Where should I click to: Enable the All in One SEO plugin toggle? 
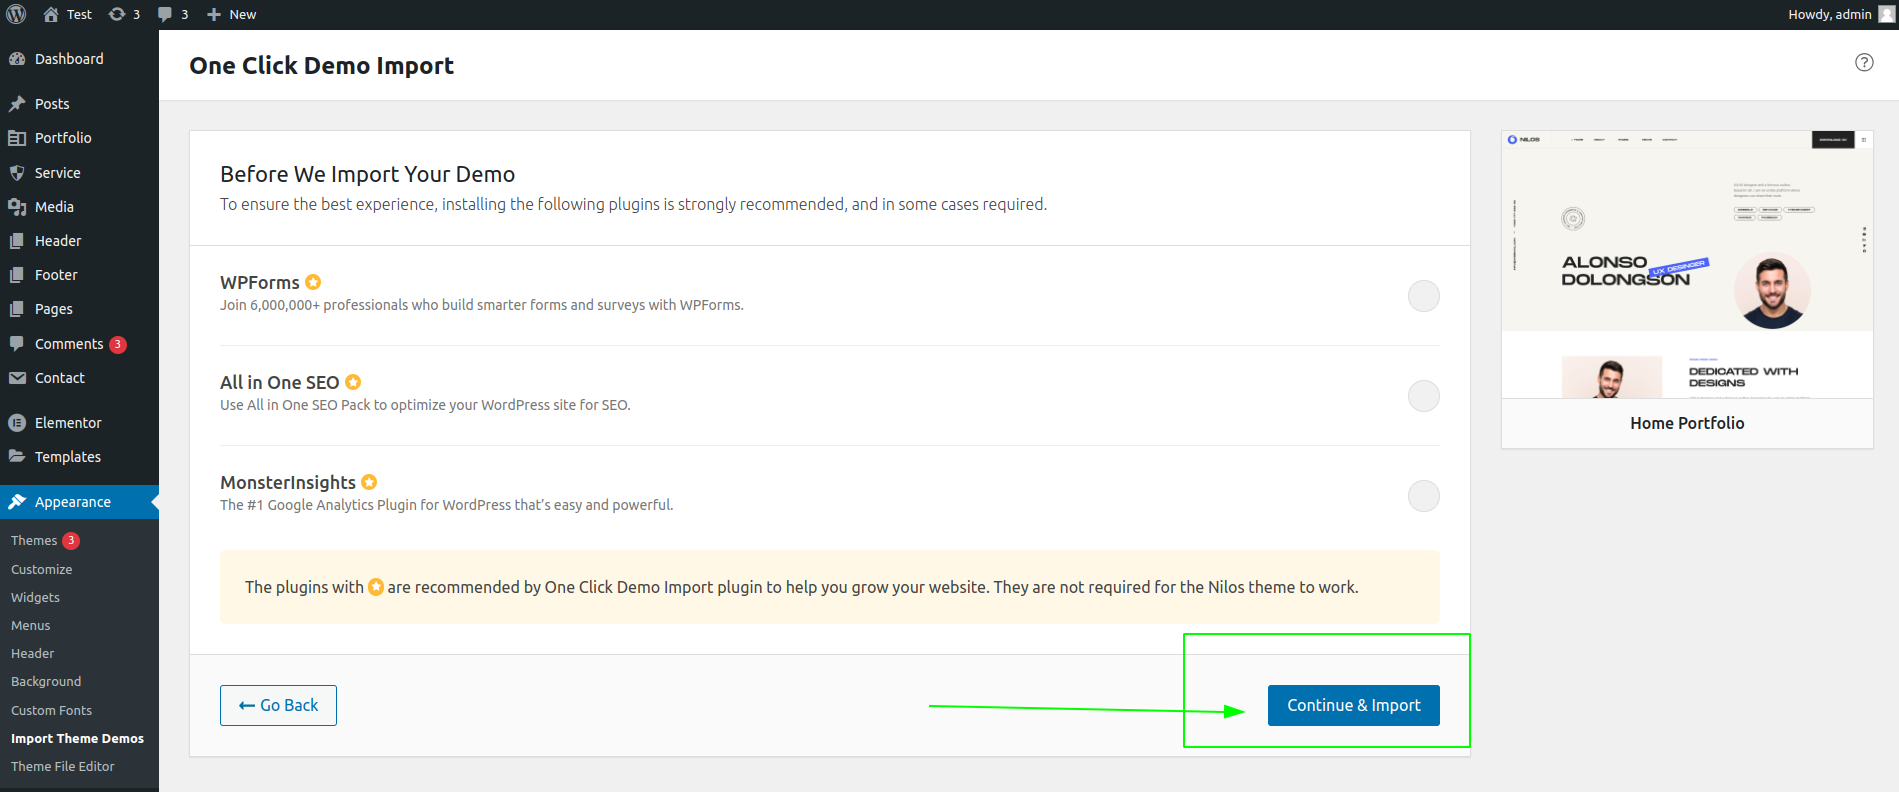1424,396
